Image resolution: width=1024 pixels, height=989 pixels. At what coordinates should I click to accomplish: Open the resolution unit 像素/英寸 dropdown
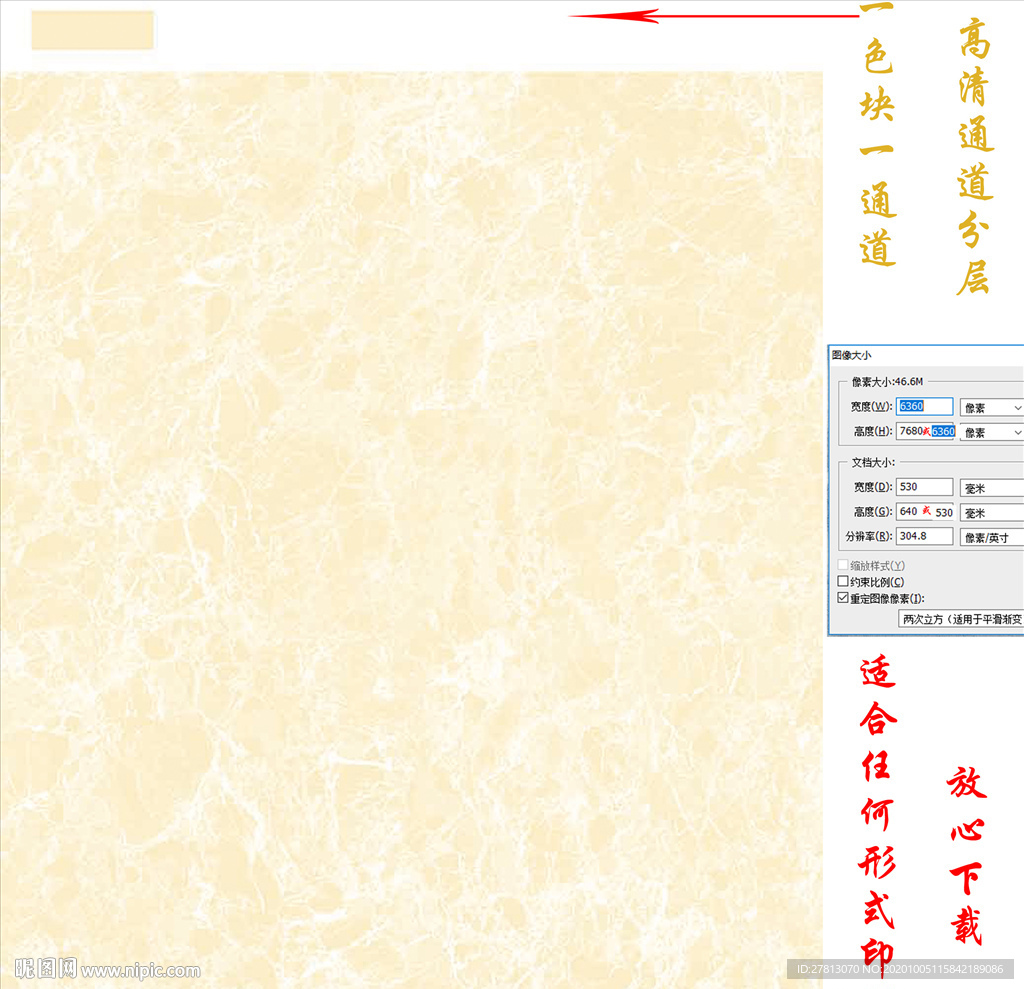991,538
